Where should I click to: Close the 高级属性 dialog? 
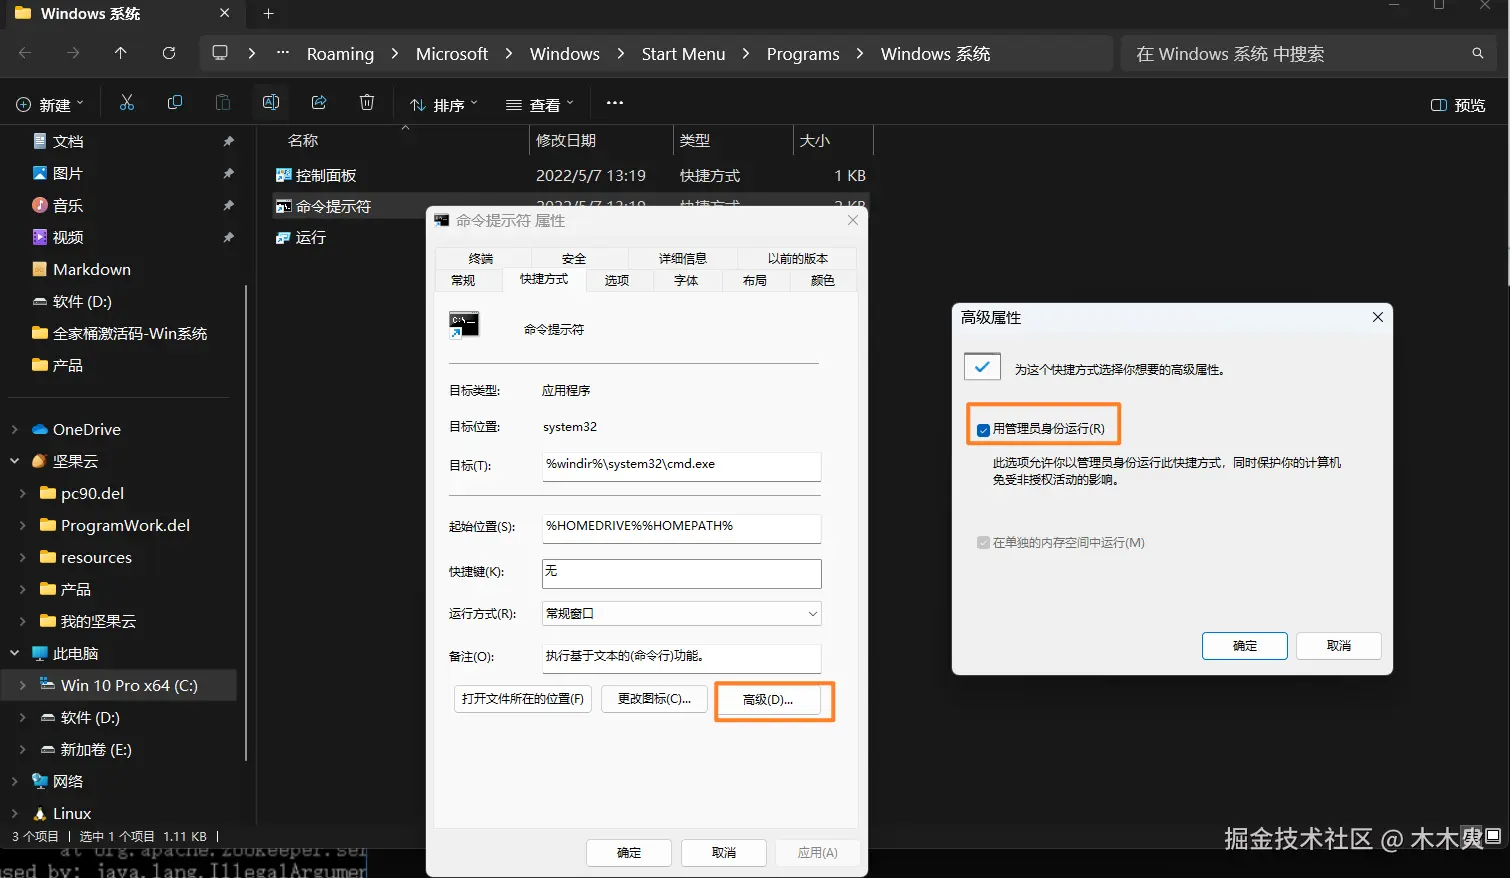tap(1377, 317)
